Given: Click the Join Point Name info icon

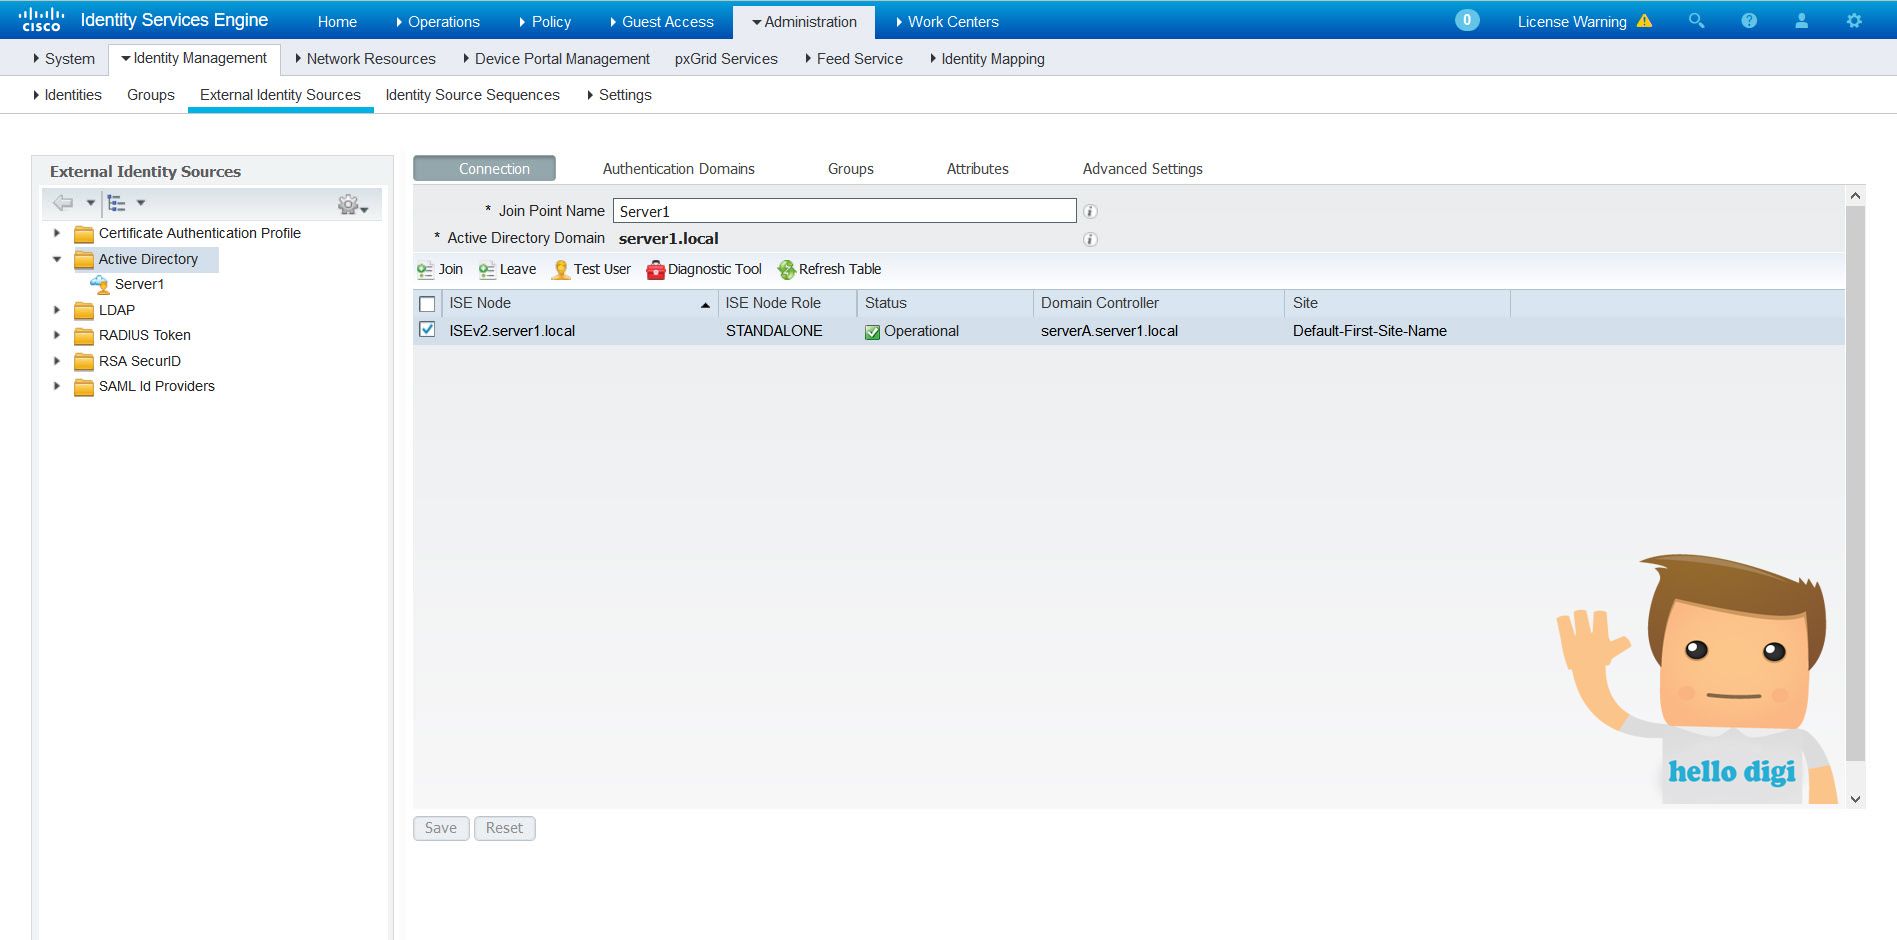Looking at the screenshot, I should coord(1090,211).
